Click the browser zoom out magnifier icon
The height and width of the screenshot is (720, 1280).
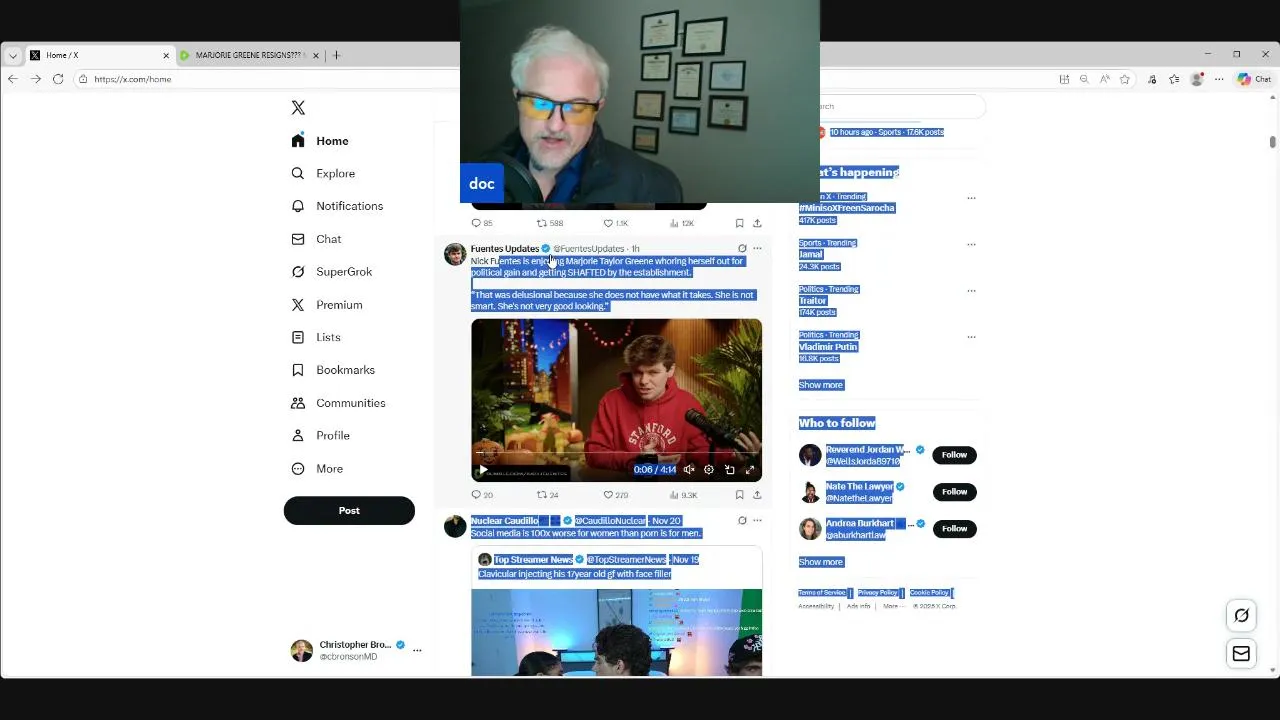(x=1084, y=79)
